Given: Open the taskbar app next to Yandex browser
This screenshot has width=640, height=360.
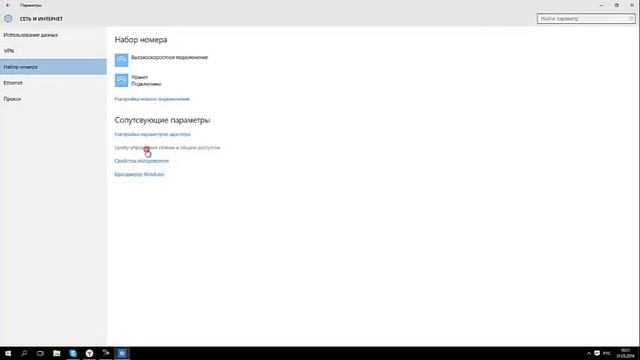Looking at the screenshot, I should (x=106, y=353).
